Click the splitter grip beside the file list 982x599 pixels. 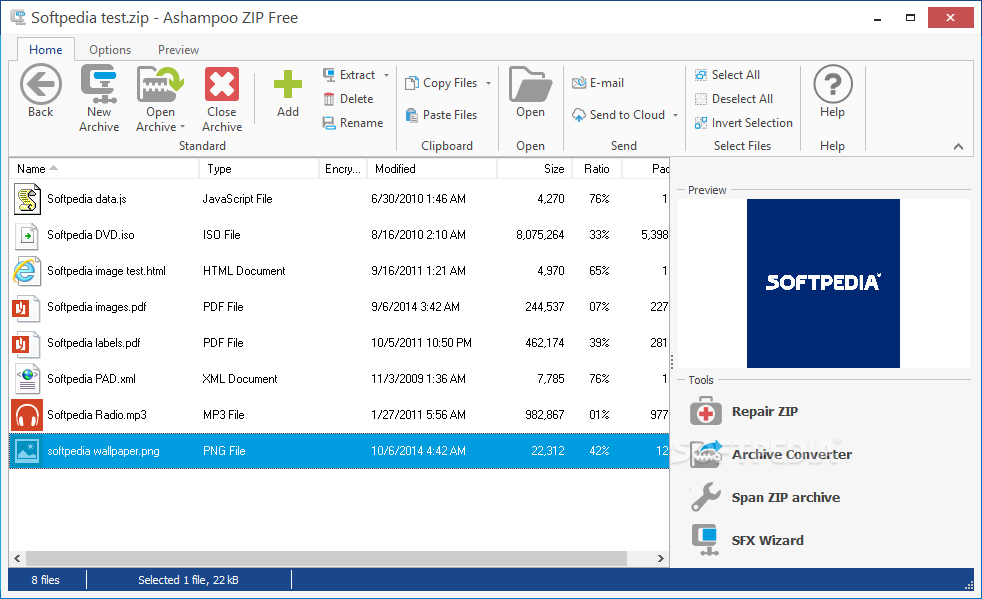pyautogui.click(x=672, y=362)
